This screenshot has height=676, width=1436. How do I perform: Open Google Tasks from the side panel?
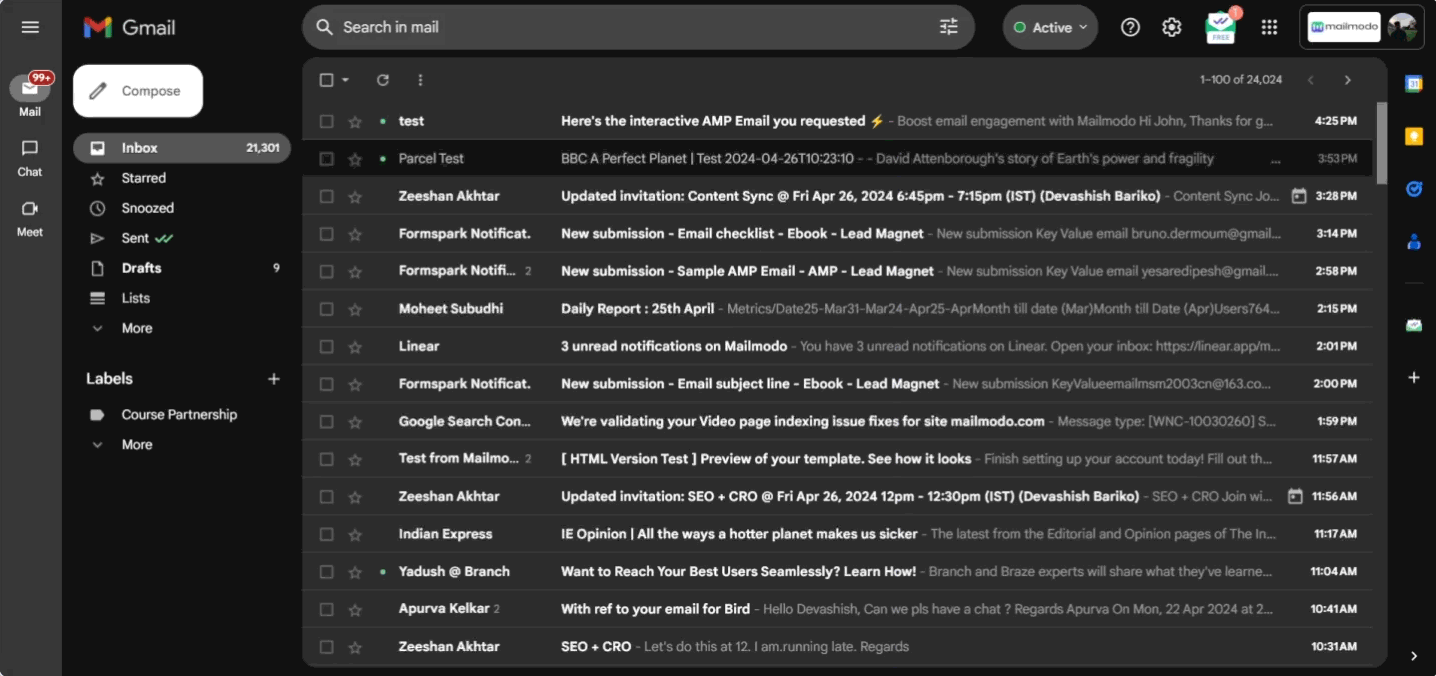(x=1413, y=188)
